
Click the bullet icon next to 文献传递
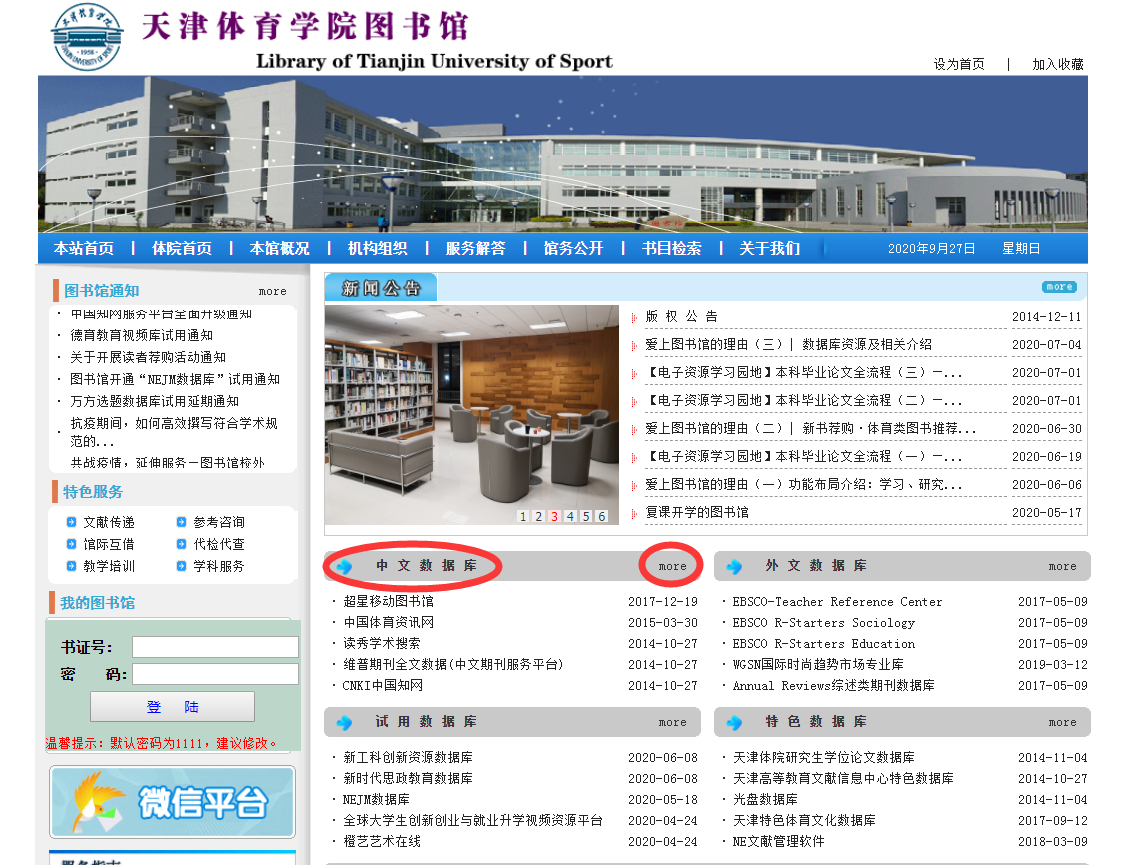[x=71, y=522]
